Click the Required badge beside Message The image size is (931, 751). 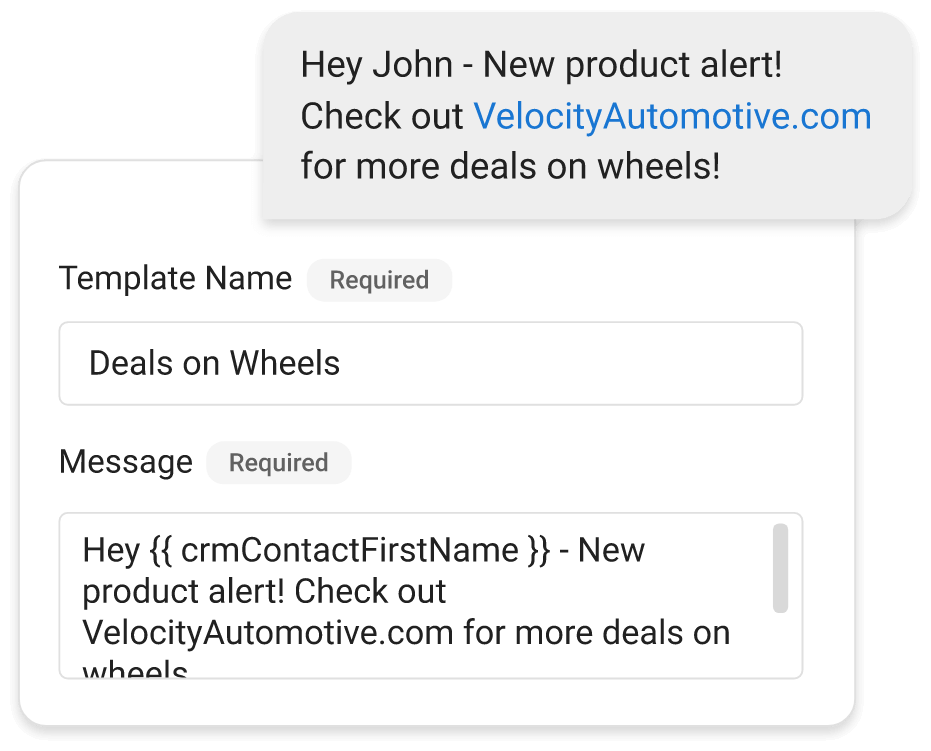(278, 463)
